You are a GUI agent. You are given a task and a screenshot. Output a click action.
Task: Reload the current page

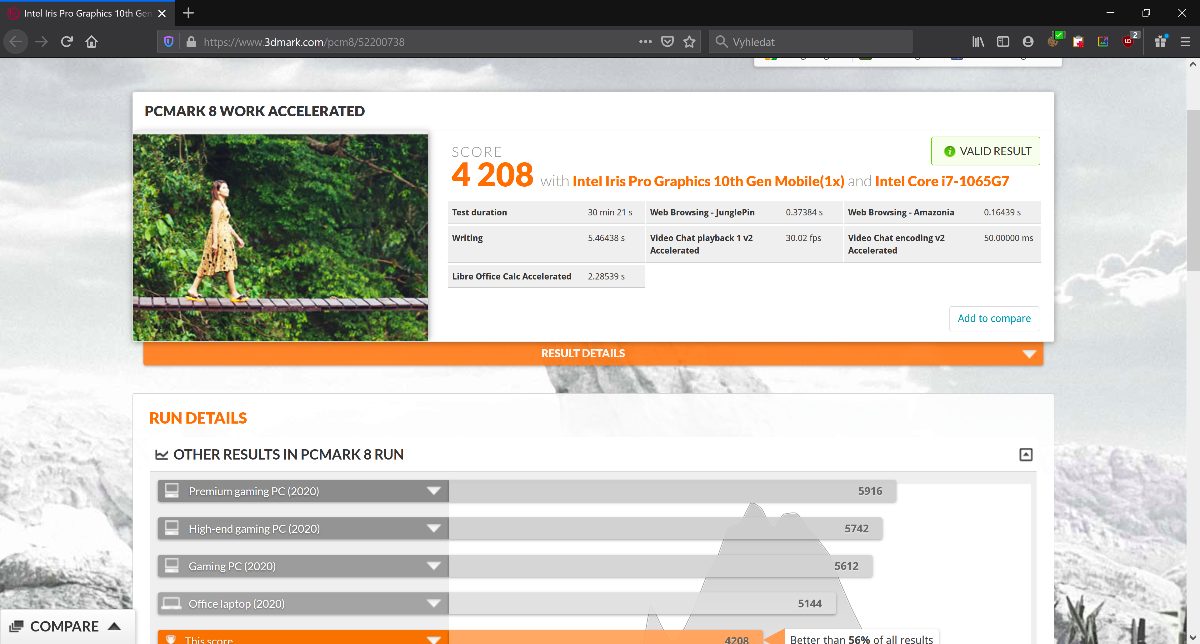[67, 42]
